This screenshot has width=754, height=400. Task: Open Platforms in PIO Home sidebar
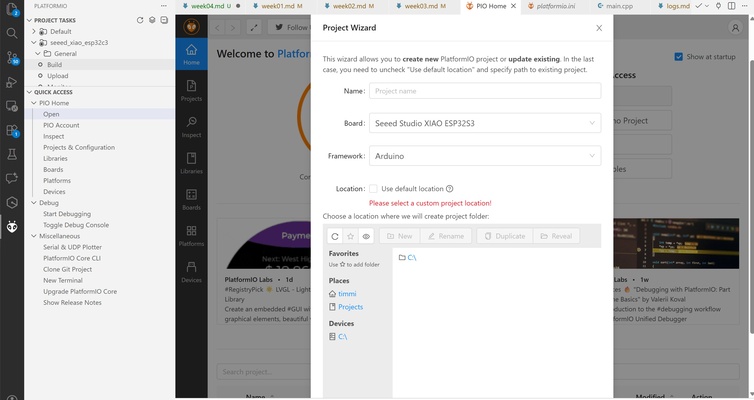(x=191, y=236)
